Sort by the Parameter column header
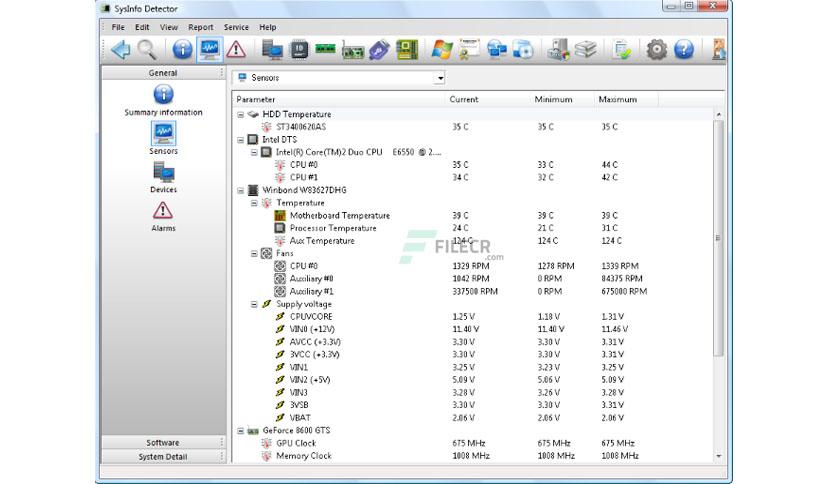836x484 pixels. [x=339, y=100]
